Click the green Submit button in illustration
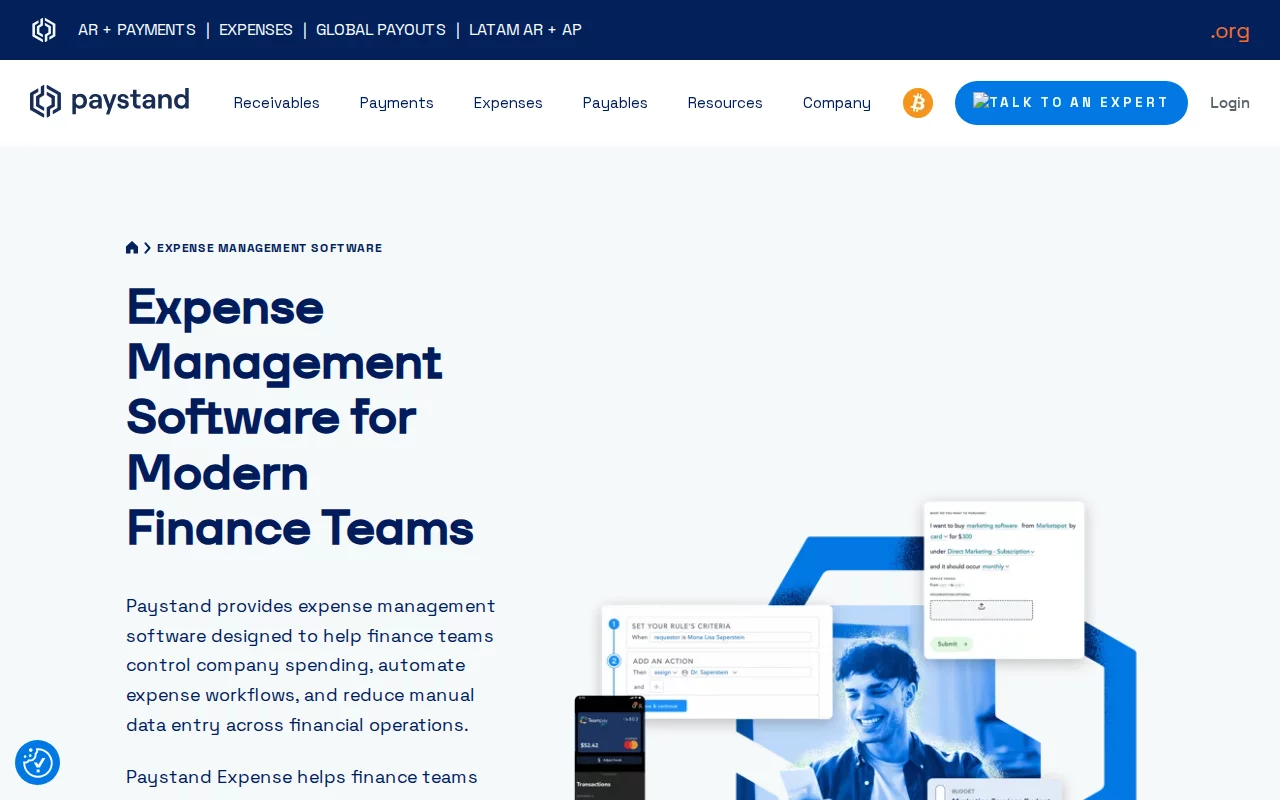The image size is (1280, 800). click(952, 644)
